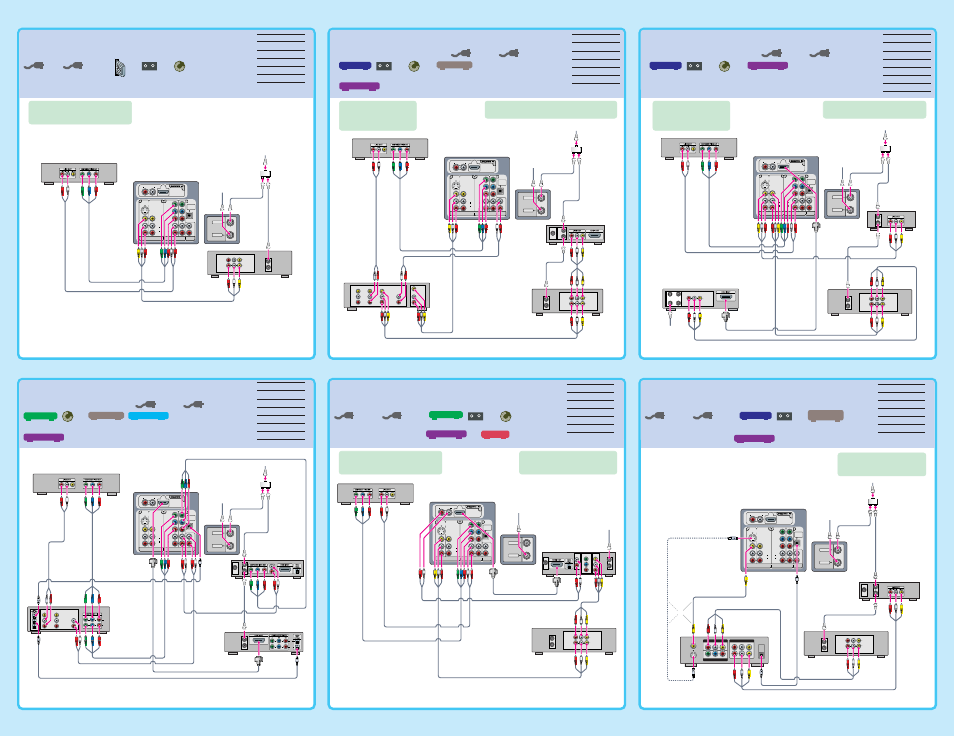Click the round connector icon in top-right diagram header
The height and width of the screenshot is (736, 954).
pos(725,66)
